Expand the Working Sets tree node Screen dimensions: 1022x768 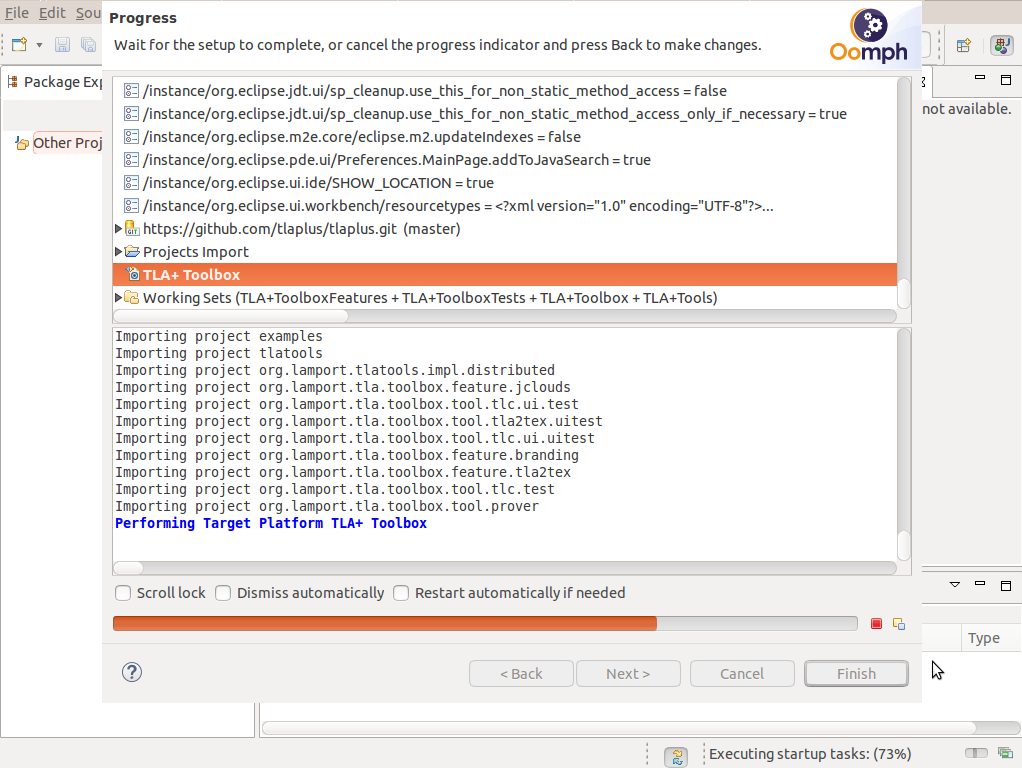[118, 297]
